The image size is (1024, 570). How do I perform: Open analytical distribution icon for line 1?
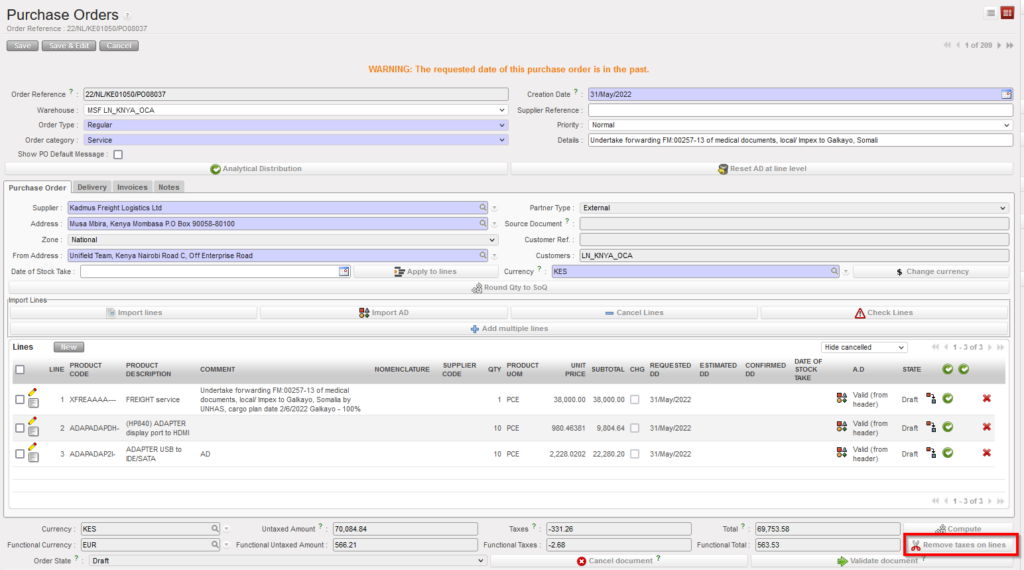tap(842, 398)
